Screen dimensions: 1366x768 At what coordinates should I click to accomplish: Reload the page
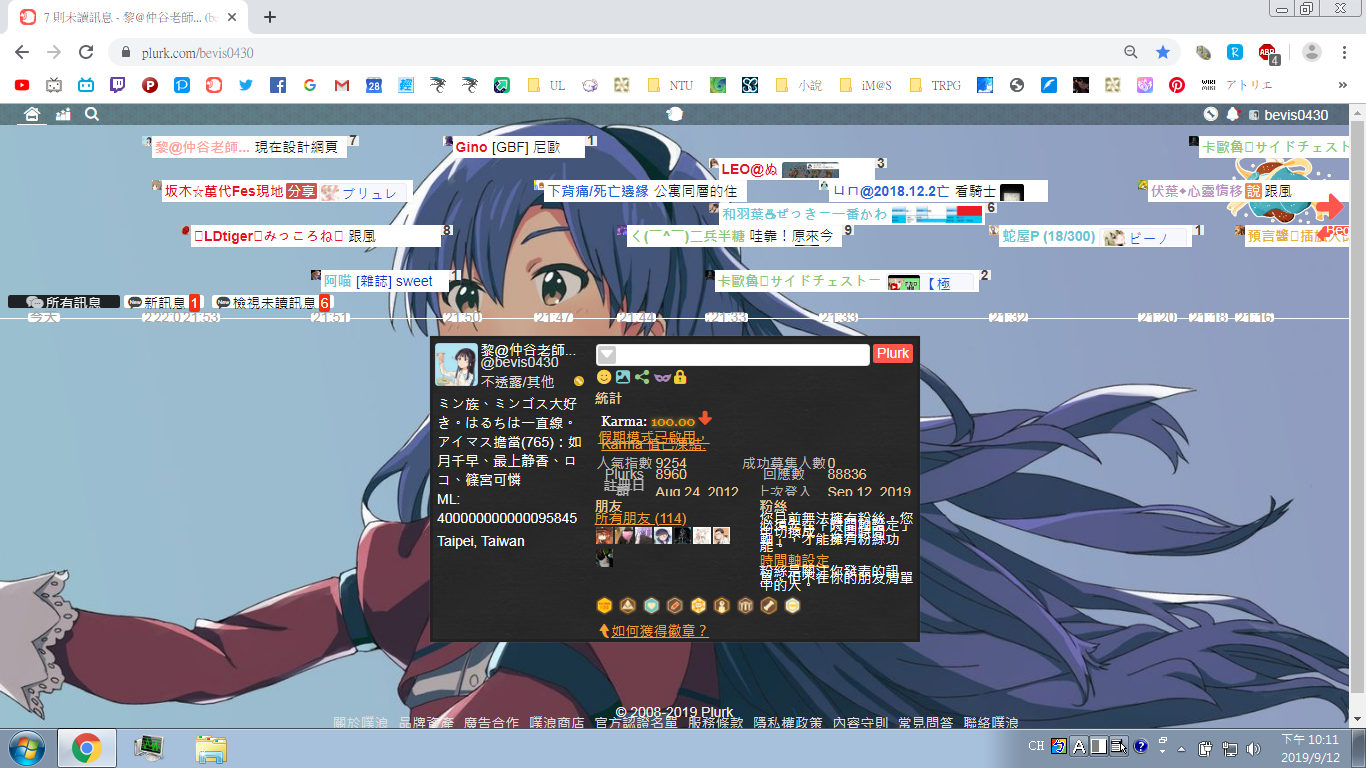(x=86, y=52)
